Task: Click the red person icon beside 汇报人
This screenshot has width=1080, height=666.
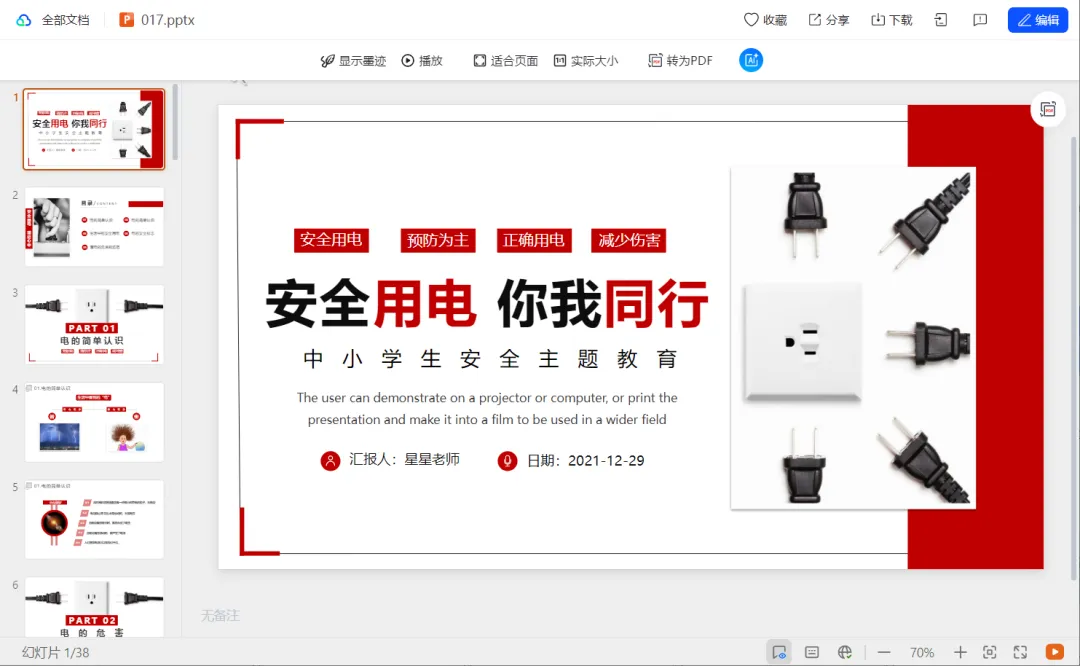Action: [x=330, y=461]
